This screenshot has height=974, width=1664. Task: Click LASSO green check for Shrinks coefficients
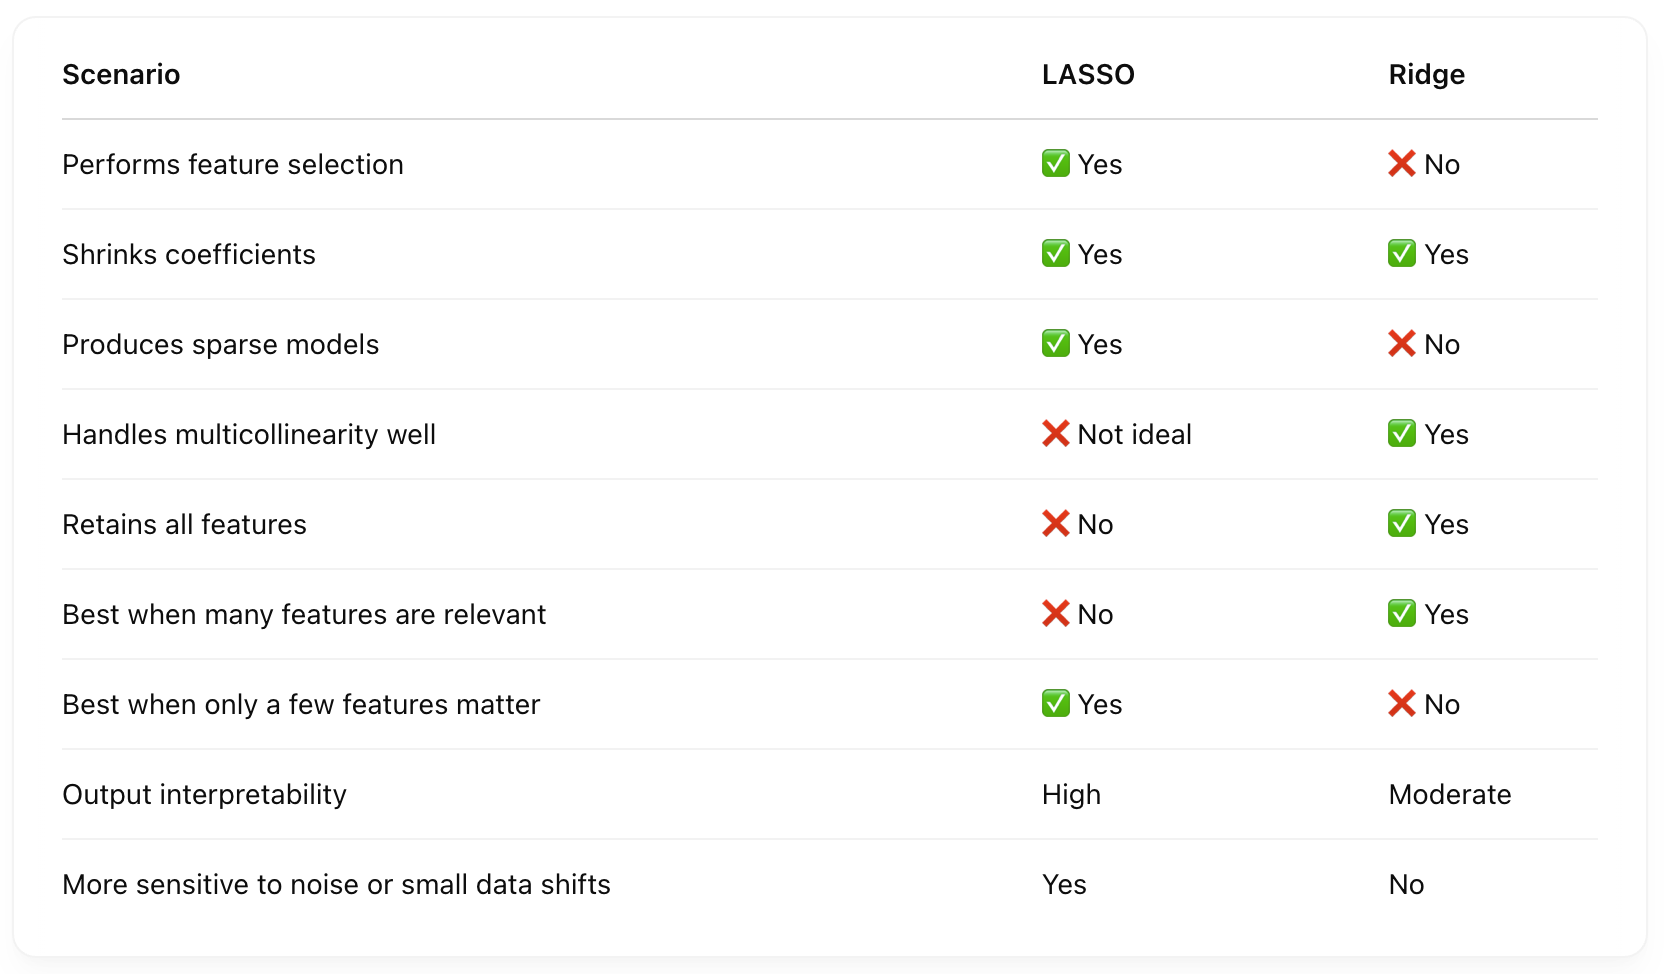pos(1055,253)
